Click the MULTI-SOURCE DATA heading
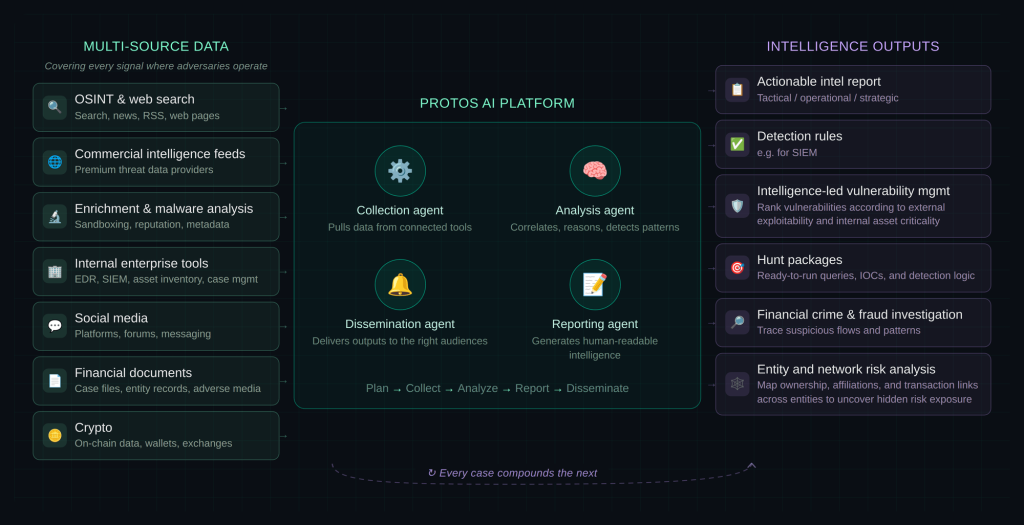Image resolution: width=1024 pixels, height=525 pixels. click(x=156, y=46)
